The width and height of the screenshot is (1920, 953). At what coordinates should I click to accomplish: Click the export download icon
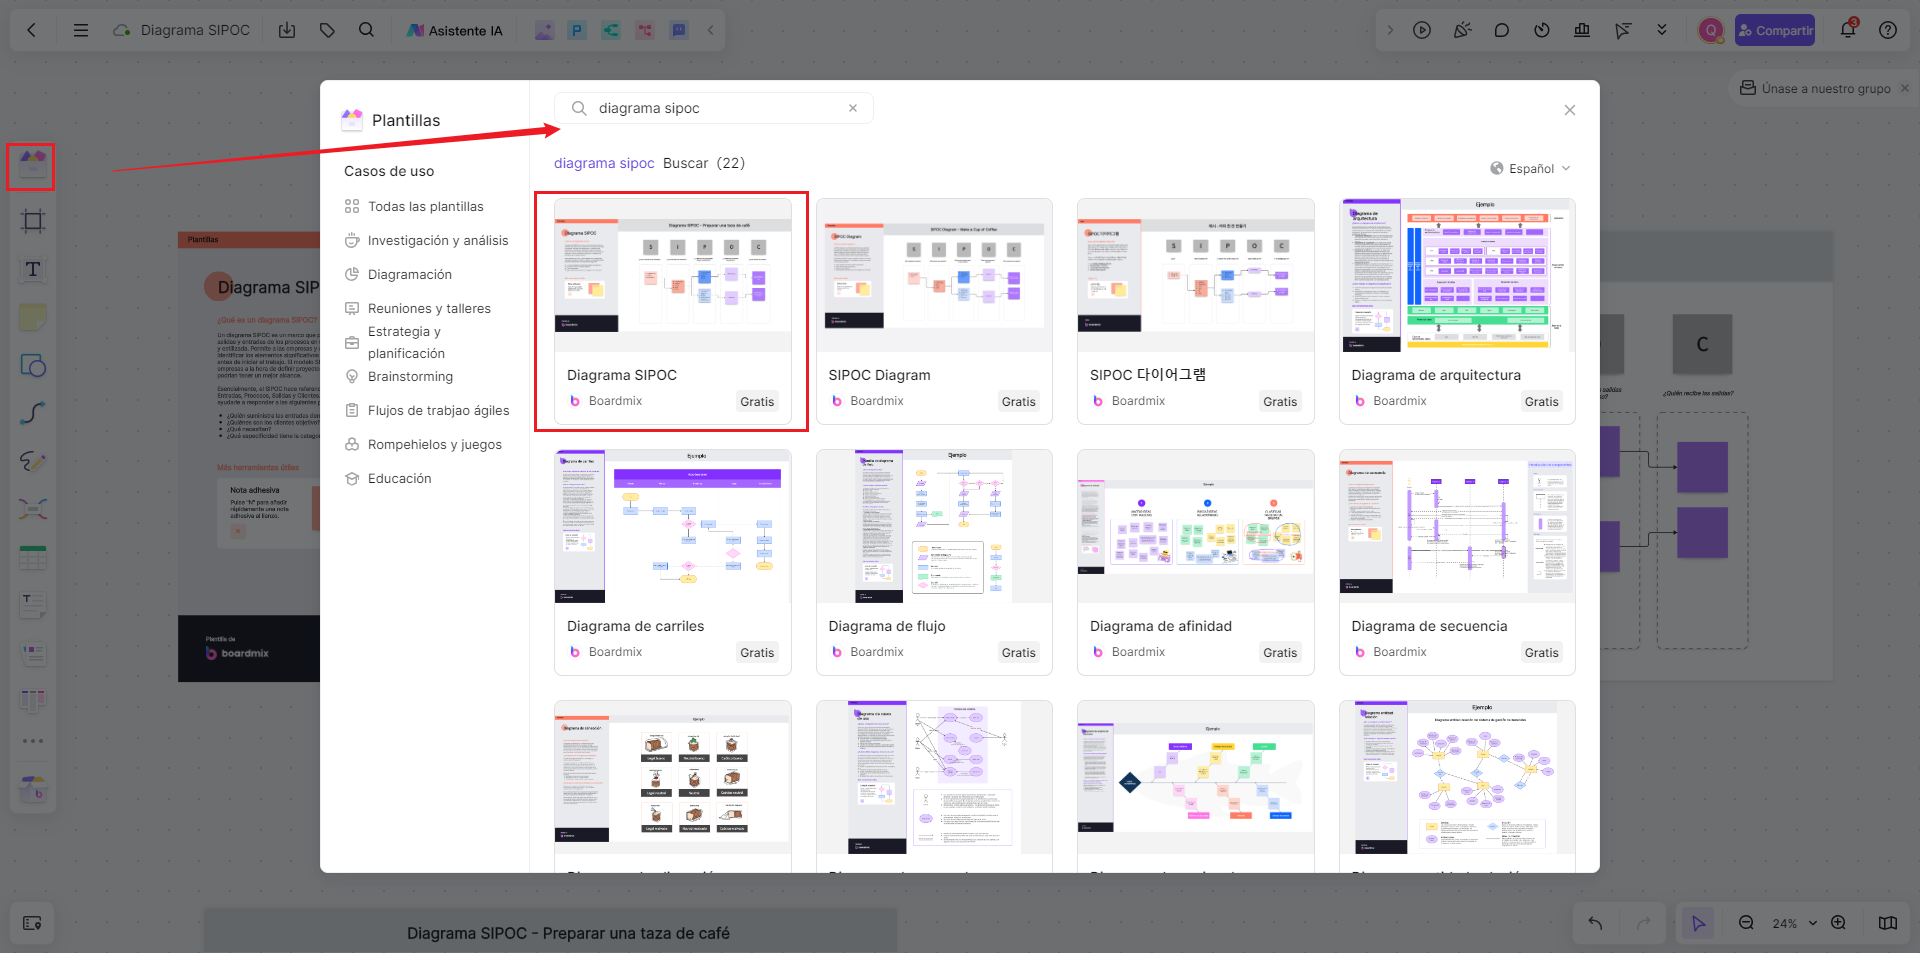(287, 30)
